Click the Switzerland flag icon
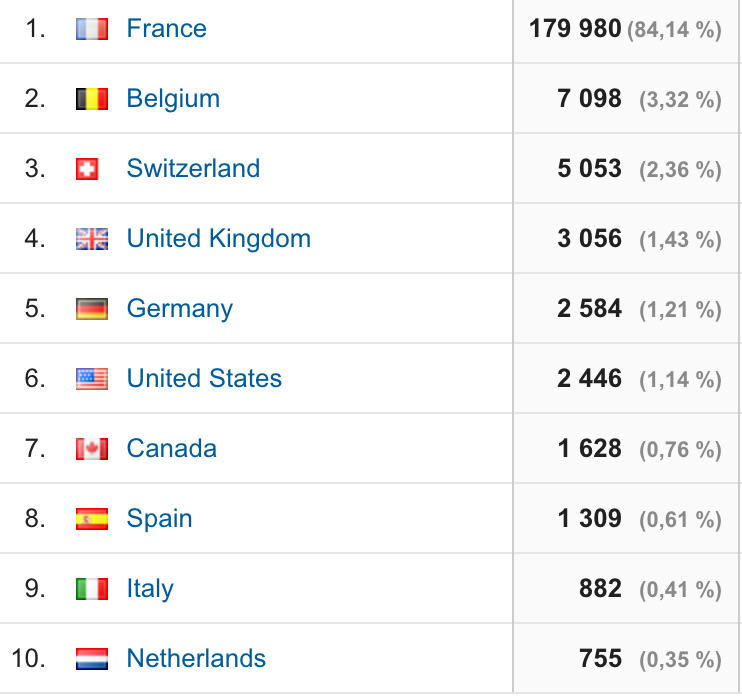 pos(88,169)
